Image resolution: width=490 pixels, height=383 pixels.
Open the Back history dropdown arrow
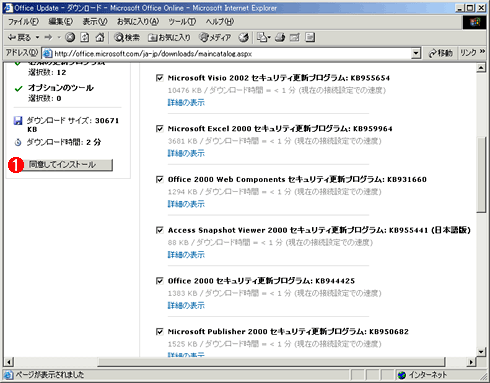point(37,37)
